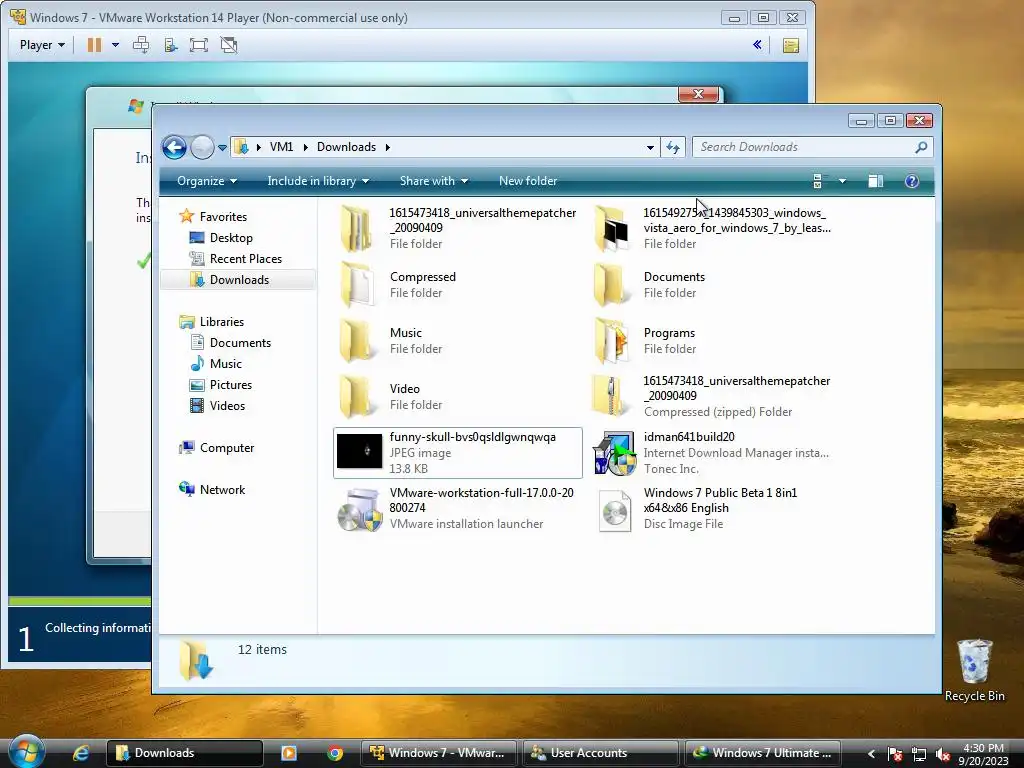Viewport: 1024px width, 768px height.
Task: Click Downloads in the address breadcrumb
Action: pos(346,147)
